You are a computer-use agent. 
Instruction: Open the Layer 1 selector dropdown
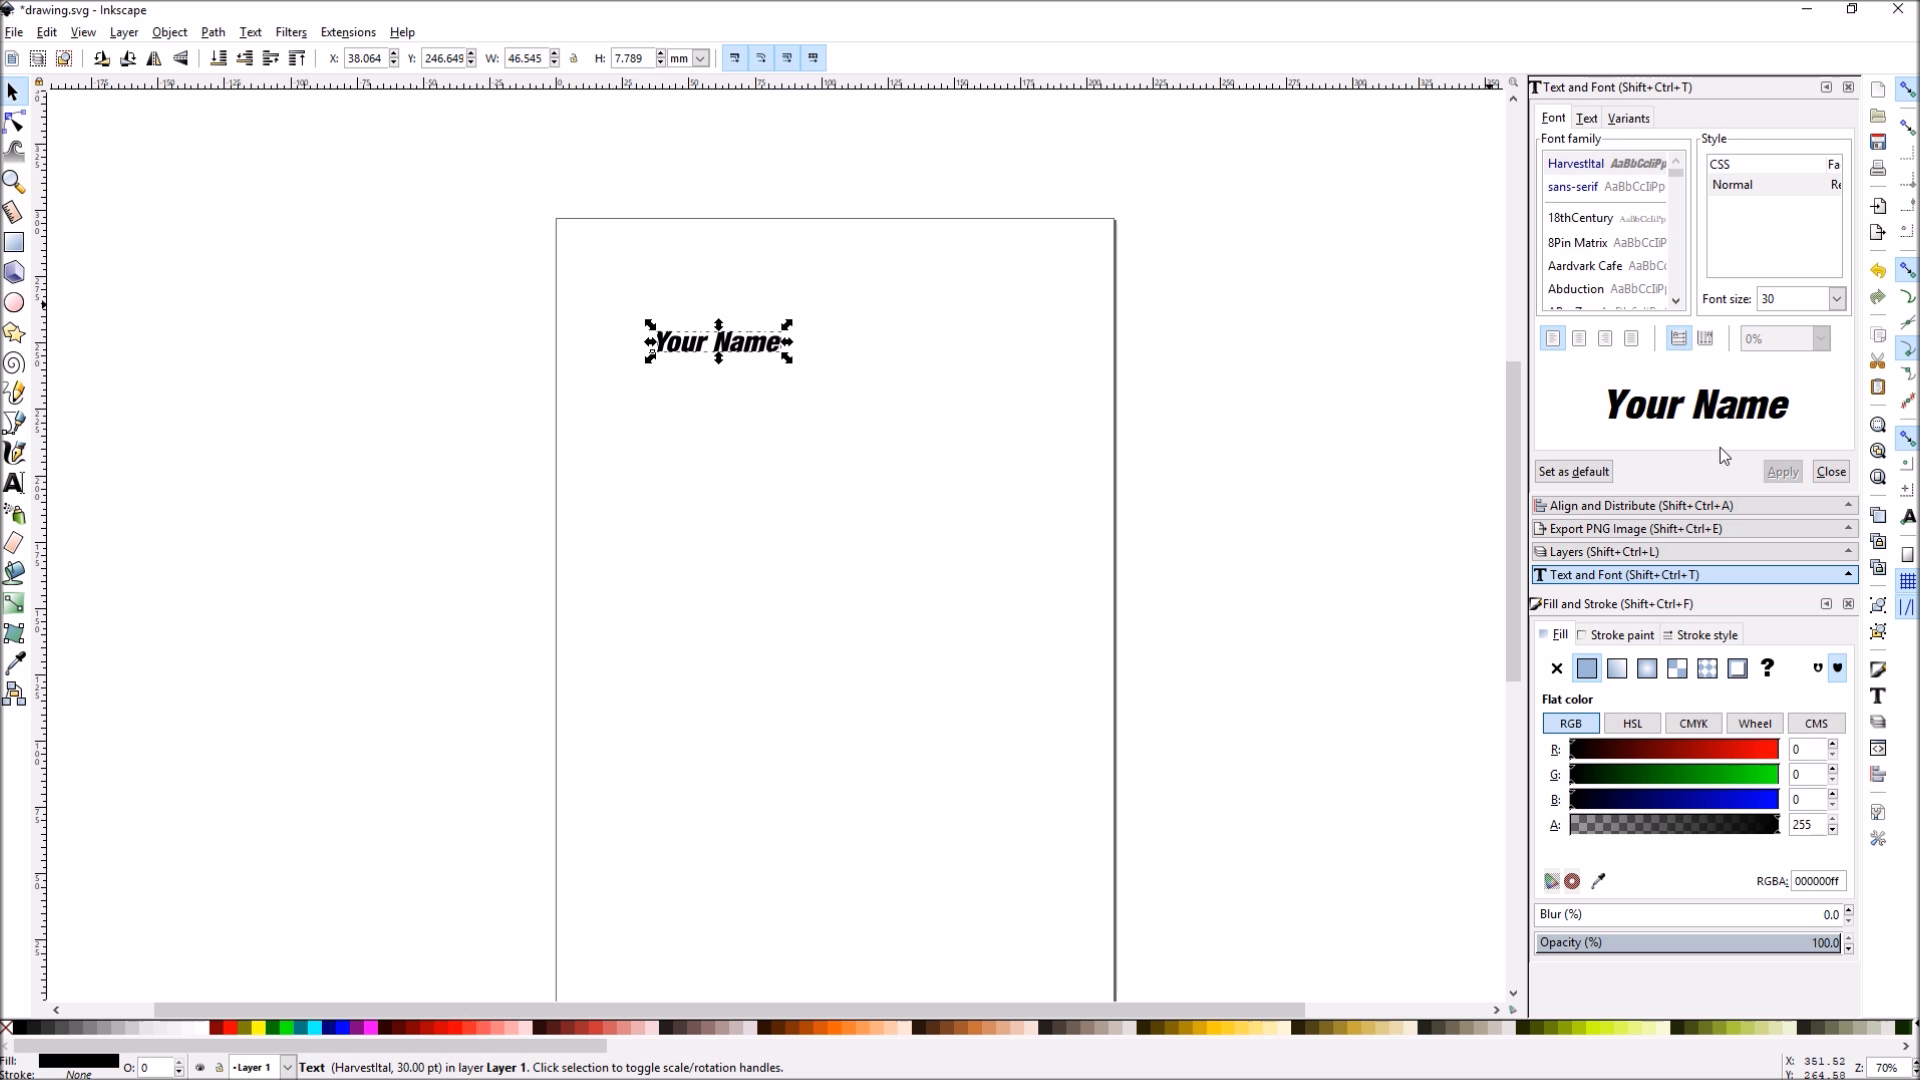point(287,1067)
